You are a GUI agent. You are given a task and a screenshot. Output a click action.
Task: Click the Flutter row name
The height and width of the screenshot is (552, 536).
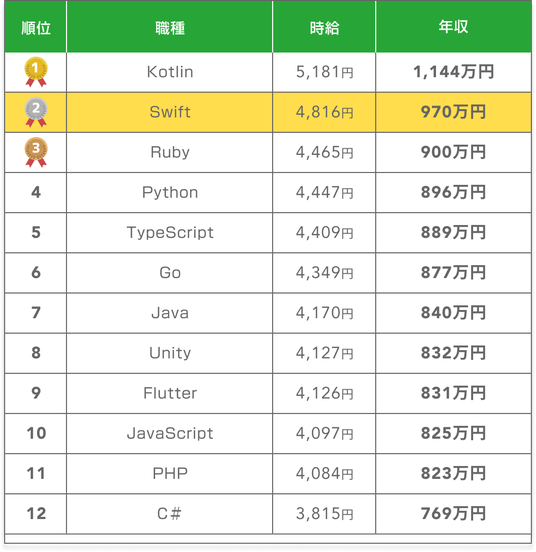[170, 393]
